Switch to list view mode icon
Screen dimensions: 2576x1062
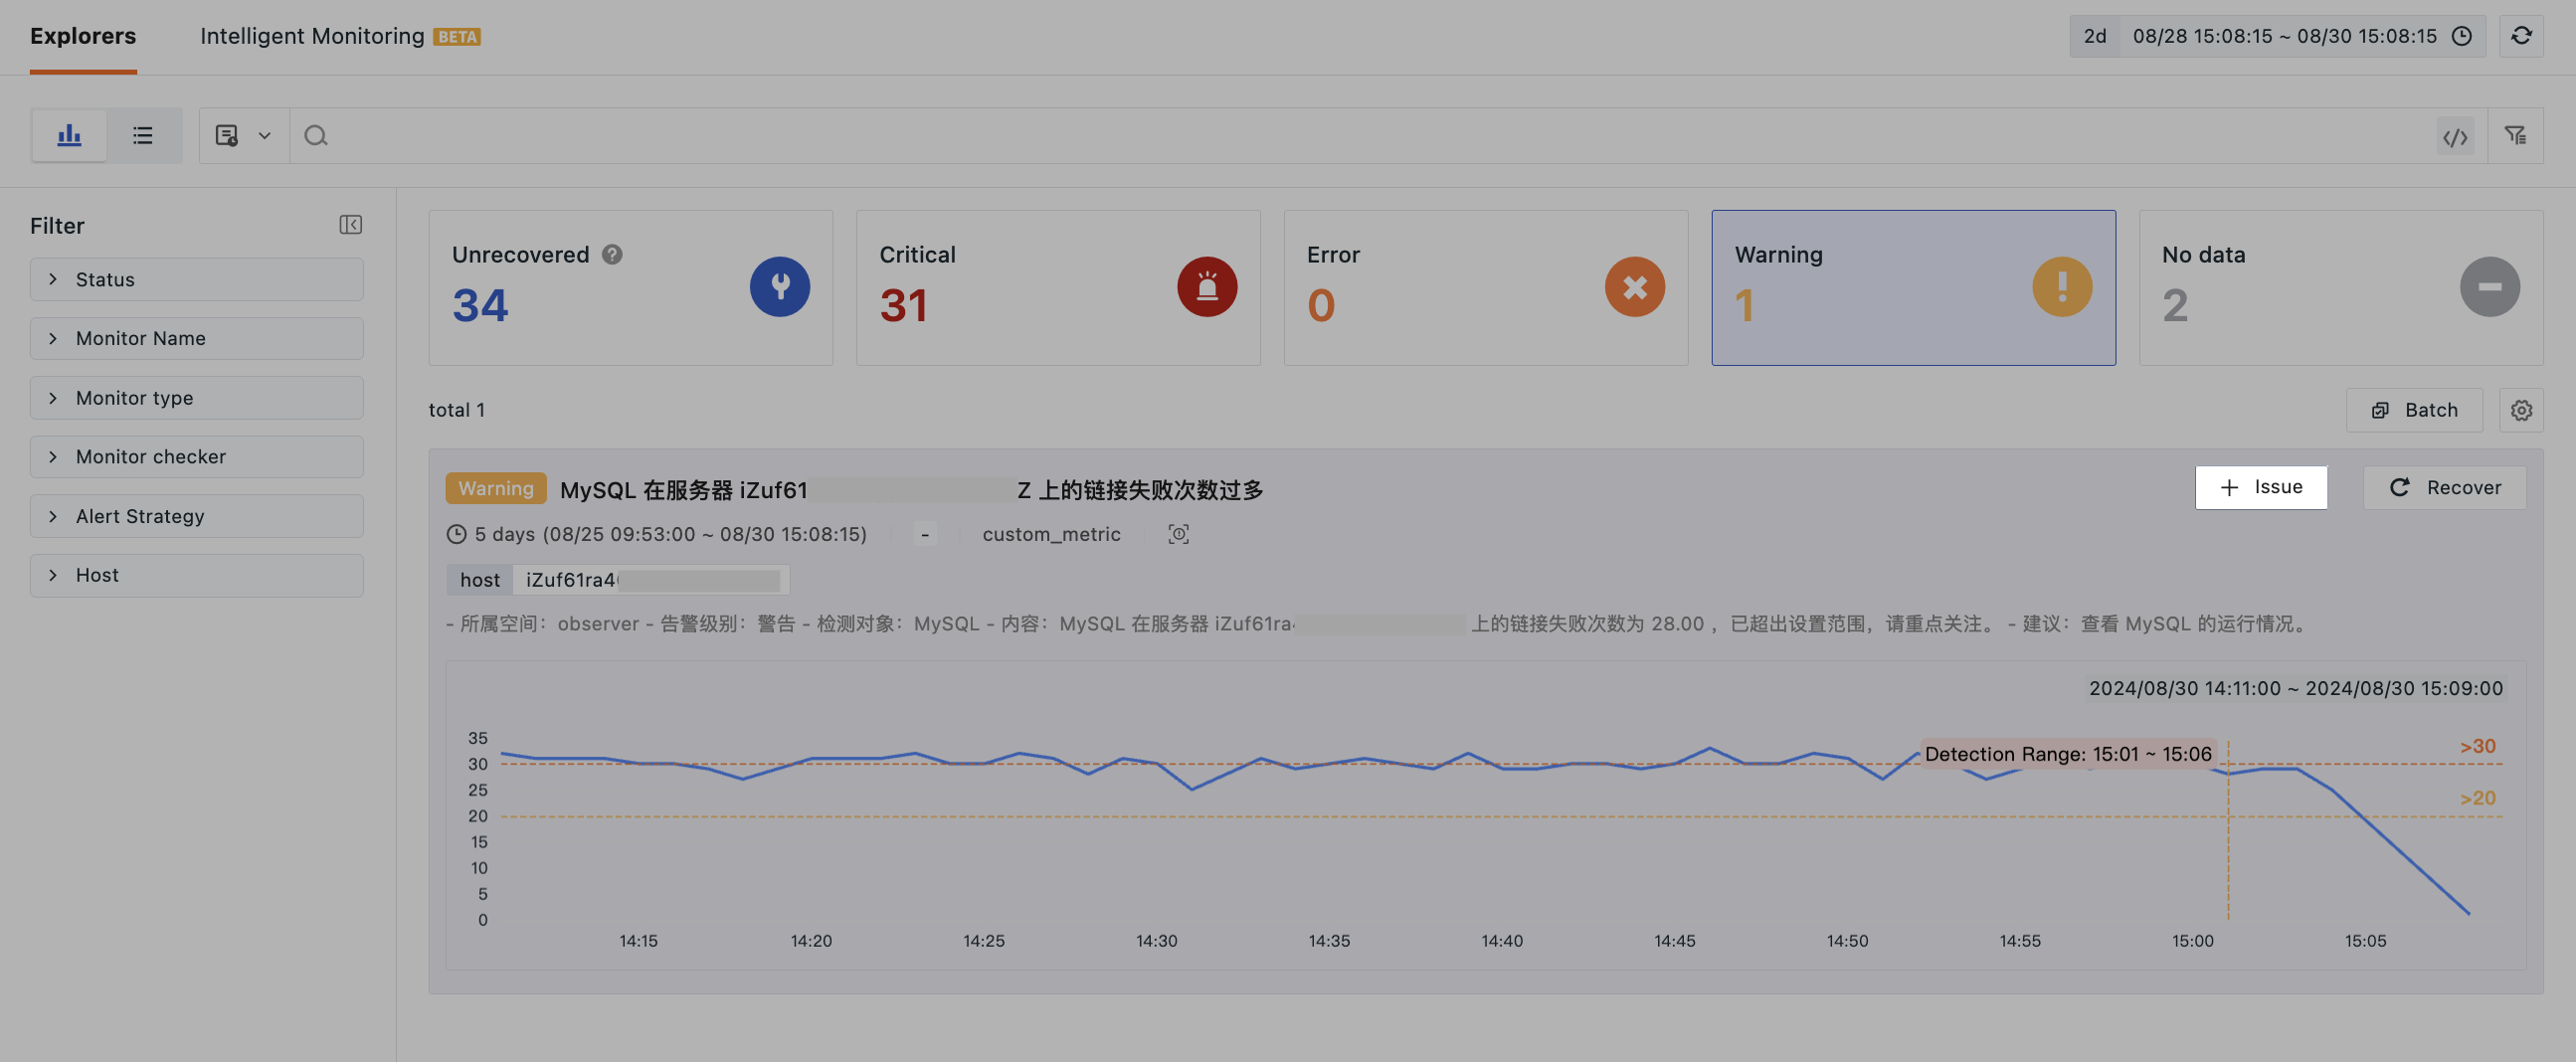143,135
